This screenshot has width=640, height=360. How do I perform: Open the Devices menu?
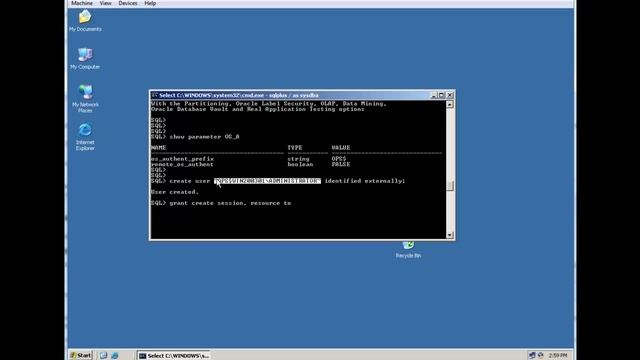pyautogui.click(x=128, y=3)
